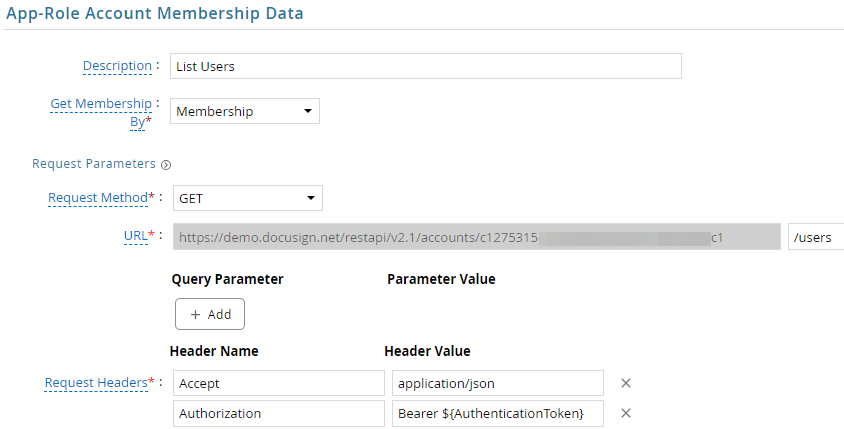The height and width of the screenshot is (429, 844).
Task: Open the Get Membership By label link
Action: 101,112
